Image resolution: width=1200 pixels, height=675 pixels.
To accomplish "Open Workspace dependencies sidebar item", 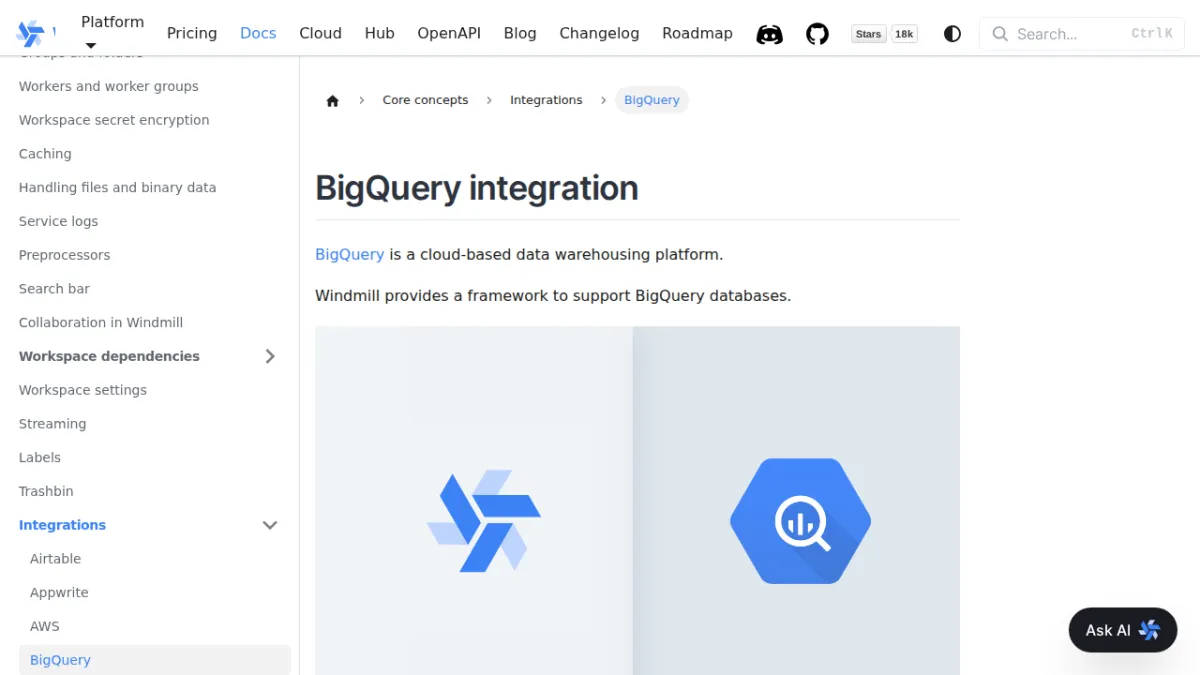I will click(x=109, y=356).
